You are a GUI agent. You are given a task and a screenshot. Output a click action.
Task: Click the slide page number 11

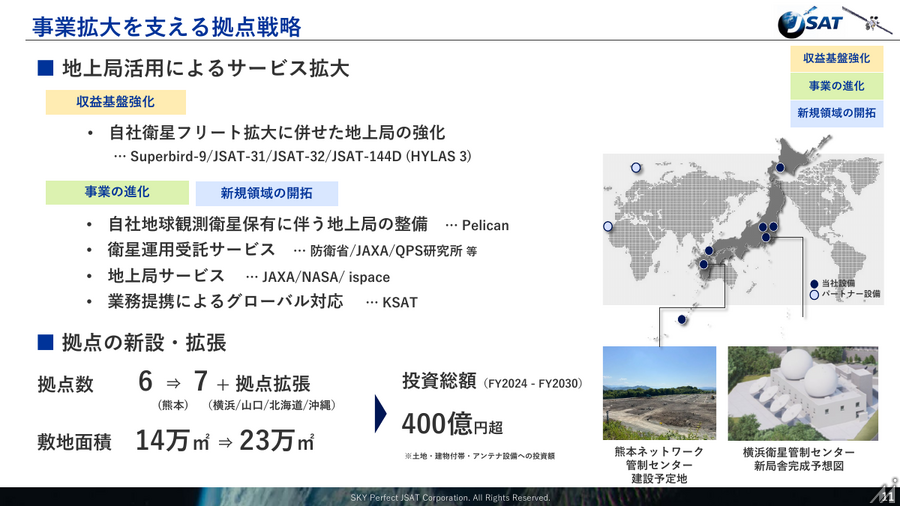tap(887, 497)
